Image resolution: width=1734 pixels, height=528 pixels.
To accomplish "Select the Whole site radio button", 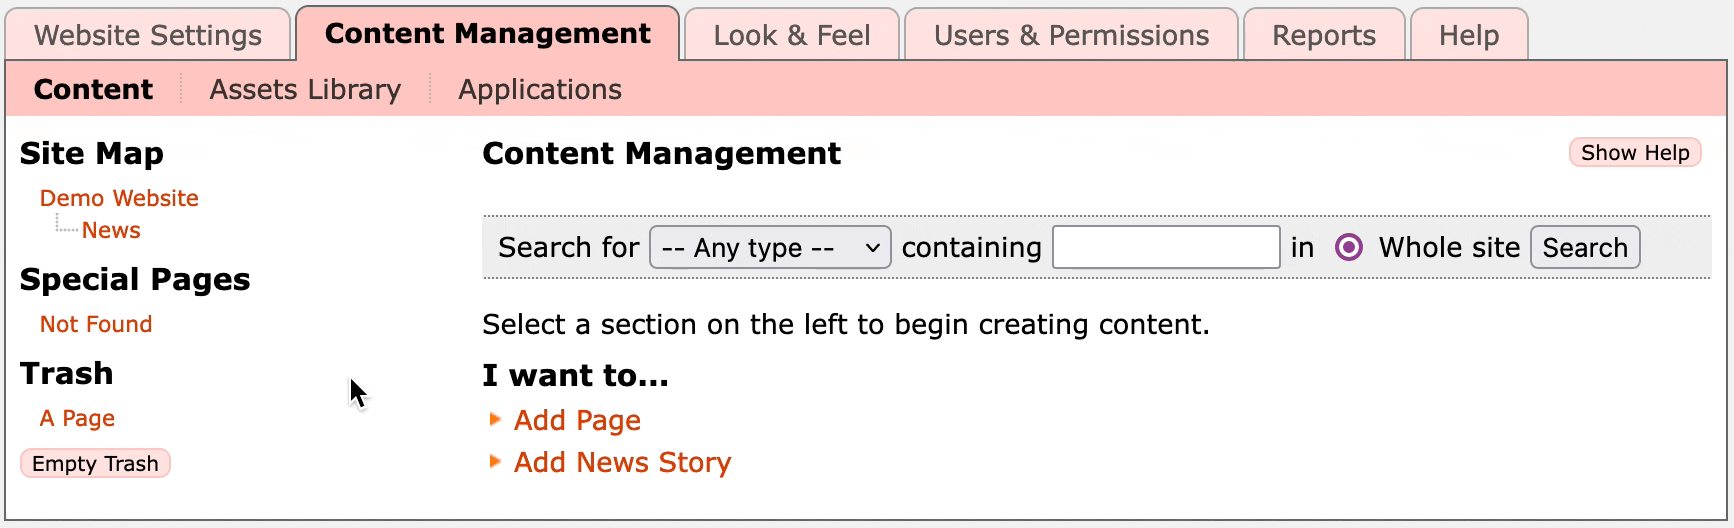I will click(1348, 247).
